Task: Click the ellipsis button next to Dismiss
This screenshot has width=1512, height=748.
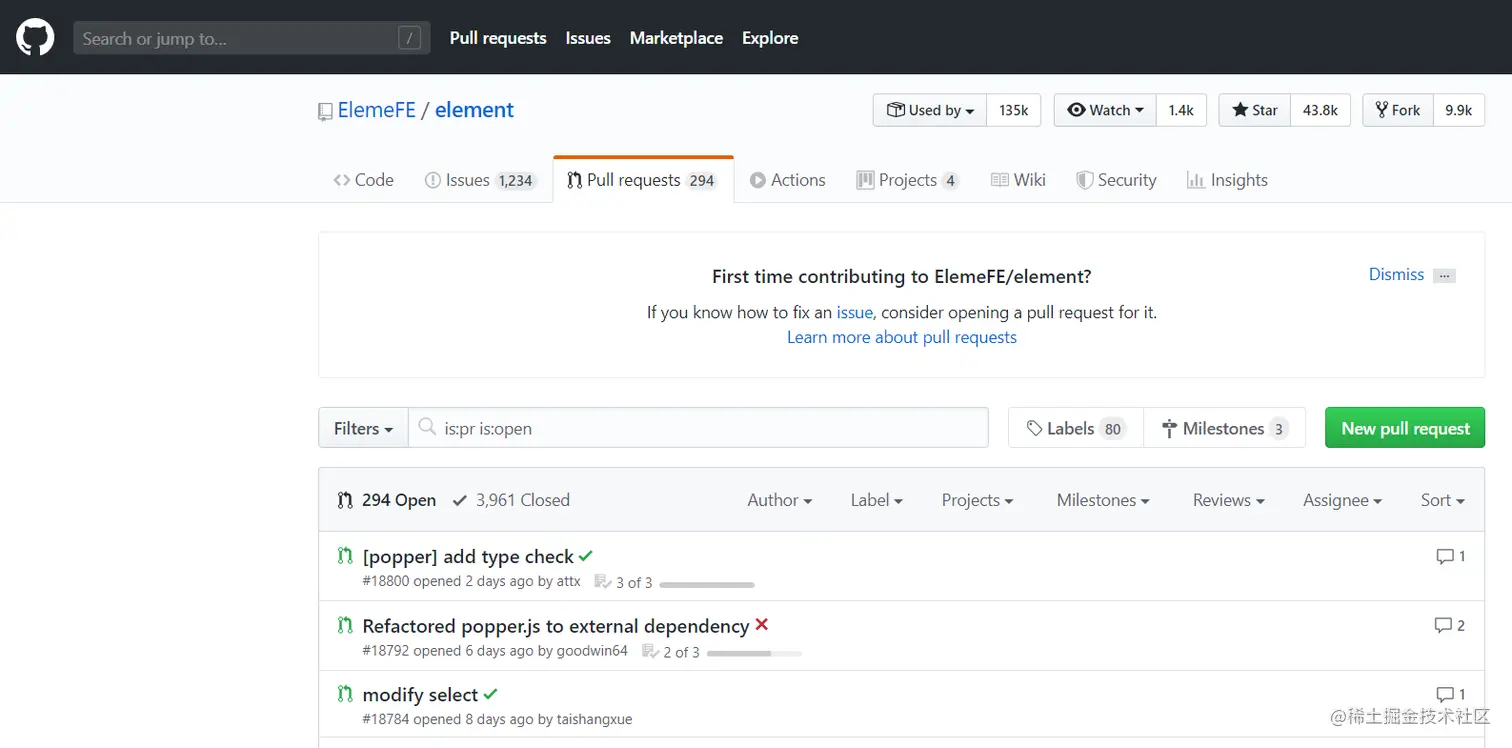Action: pos(1444,276)
